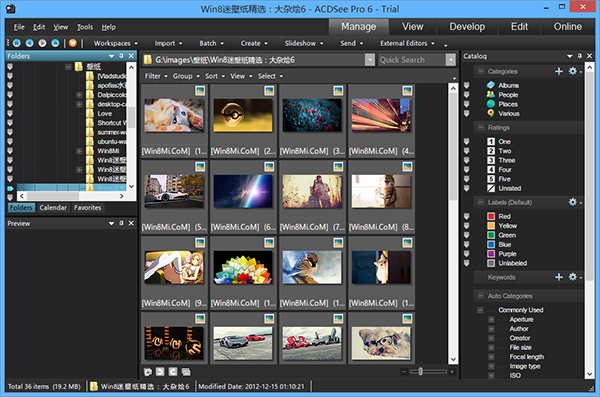Open the Send button menu
Viewport: 600px width, 397px height.
352,43
